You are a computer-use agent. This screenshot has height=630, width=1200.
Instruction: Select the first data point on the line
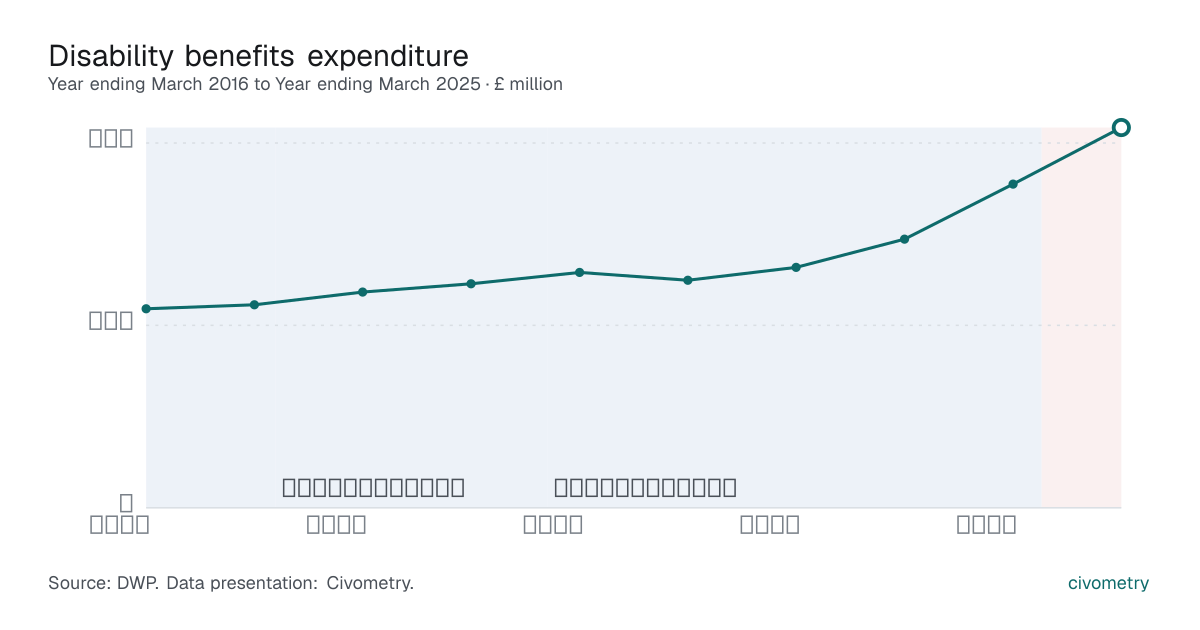click(x=146, y=309)
